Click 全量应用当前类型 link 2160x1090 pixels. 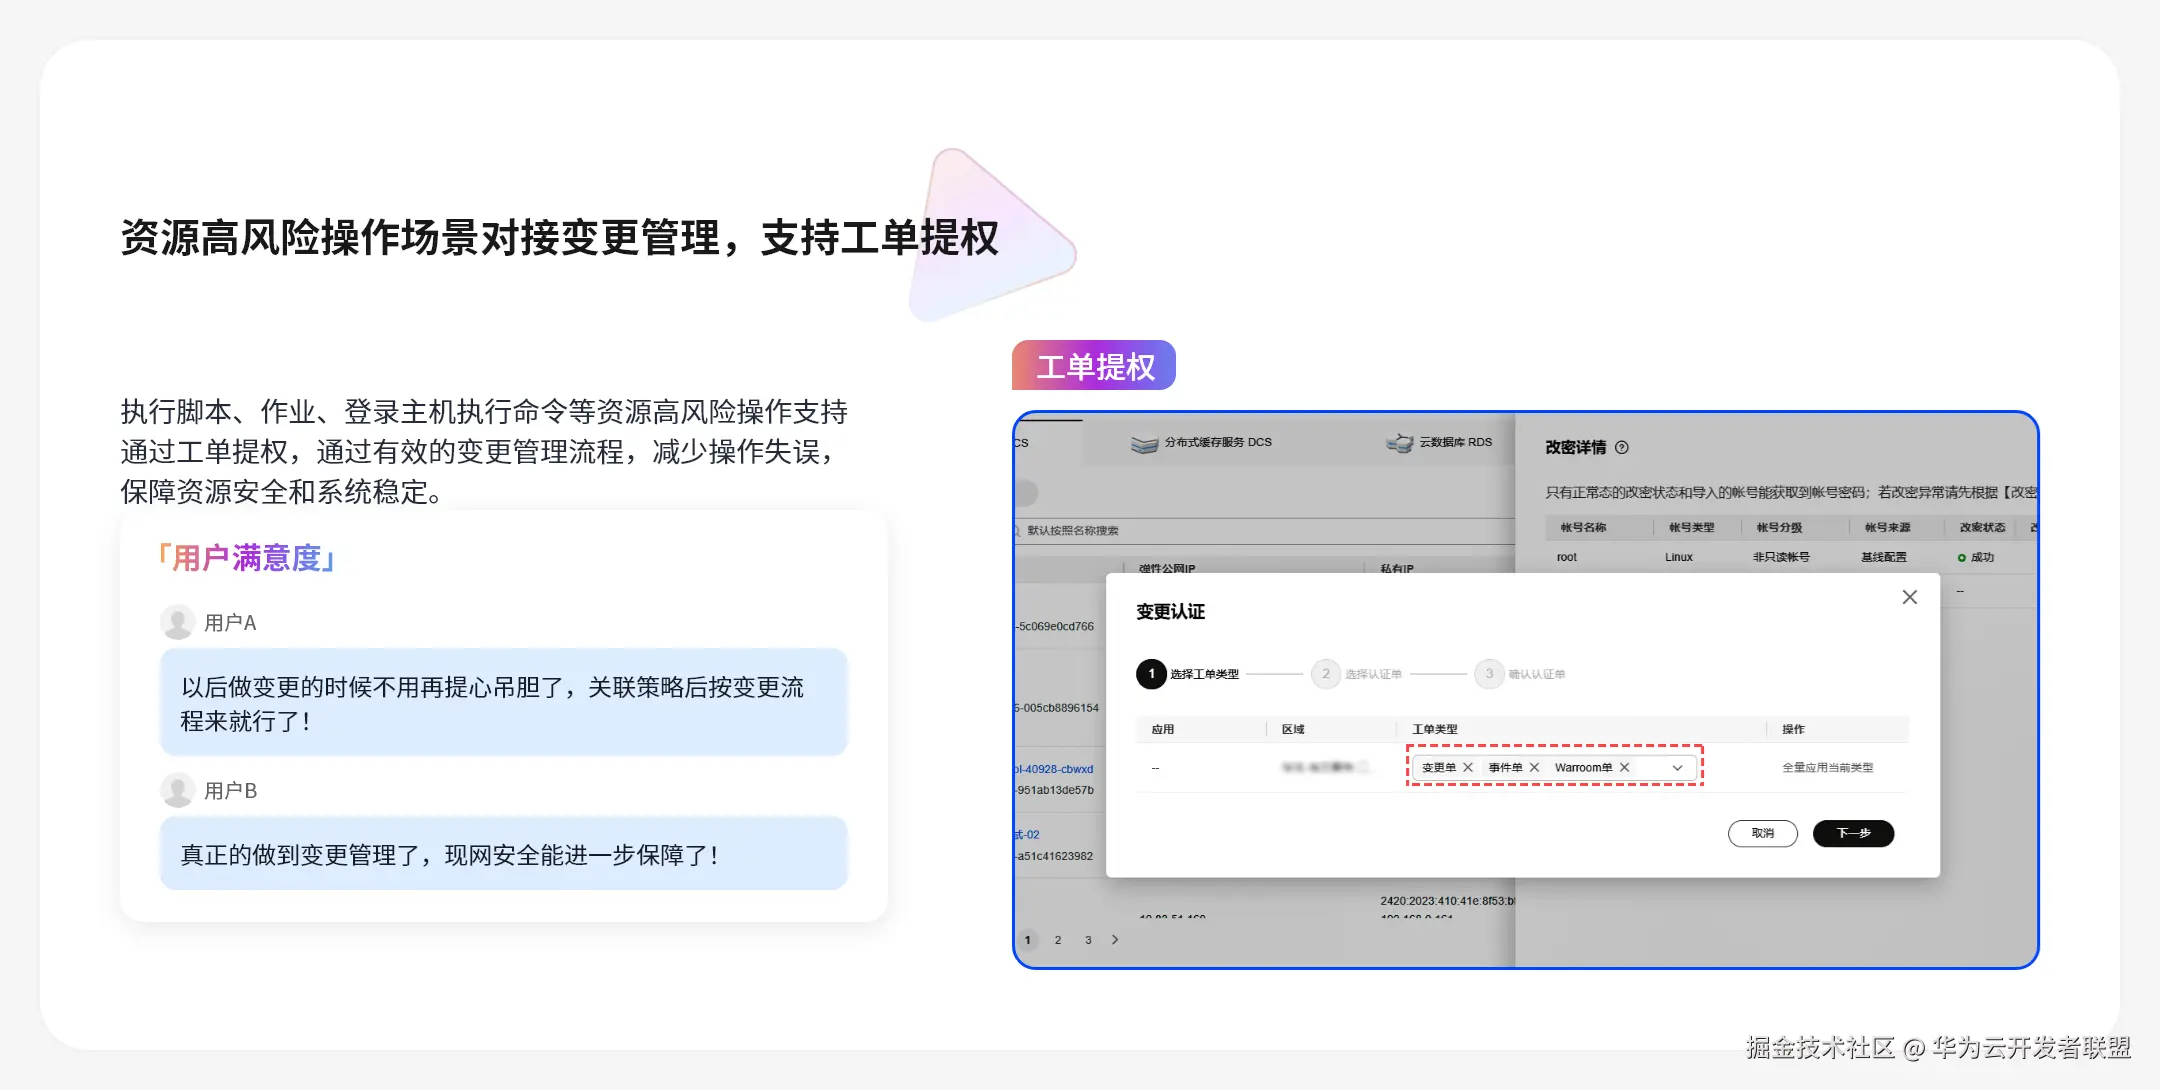(1827, 767)
